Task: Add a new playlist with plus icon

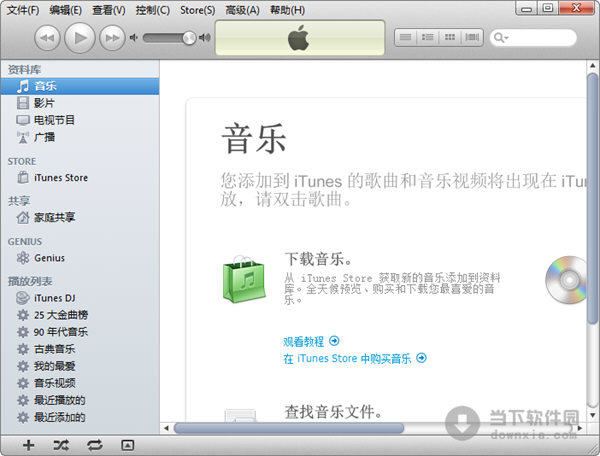Action: 28,444
